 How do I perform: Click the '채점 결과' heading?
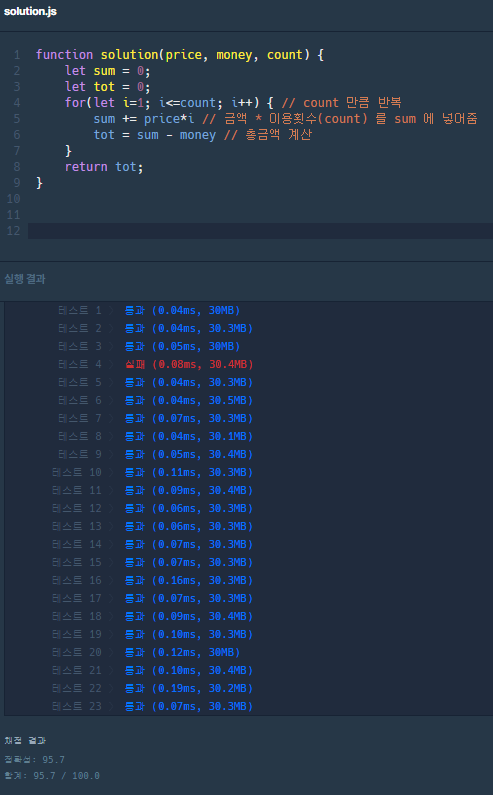[x=25, y=741]
